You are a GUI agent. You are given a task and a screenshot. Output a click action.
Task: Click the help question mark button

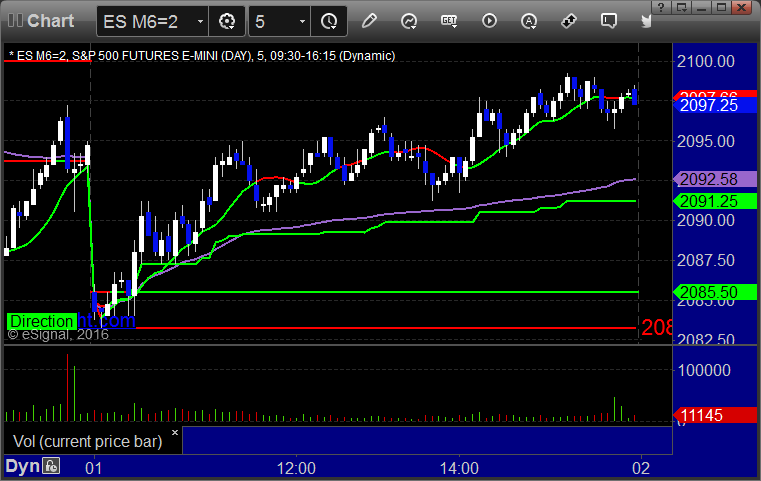coord(661,7)
